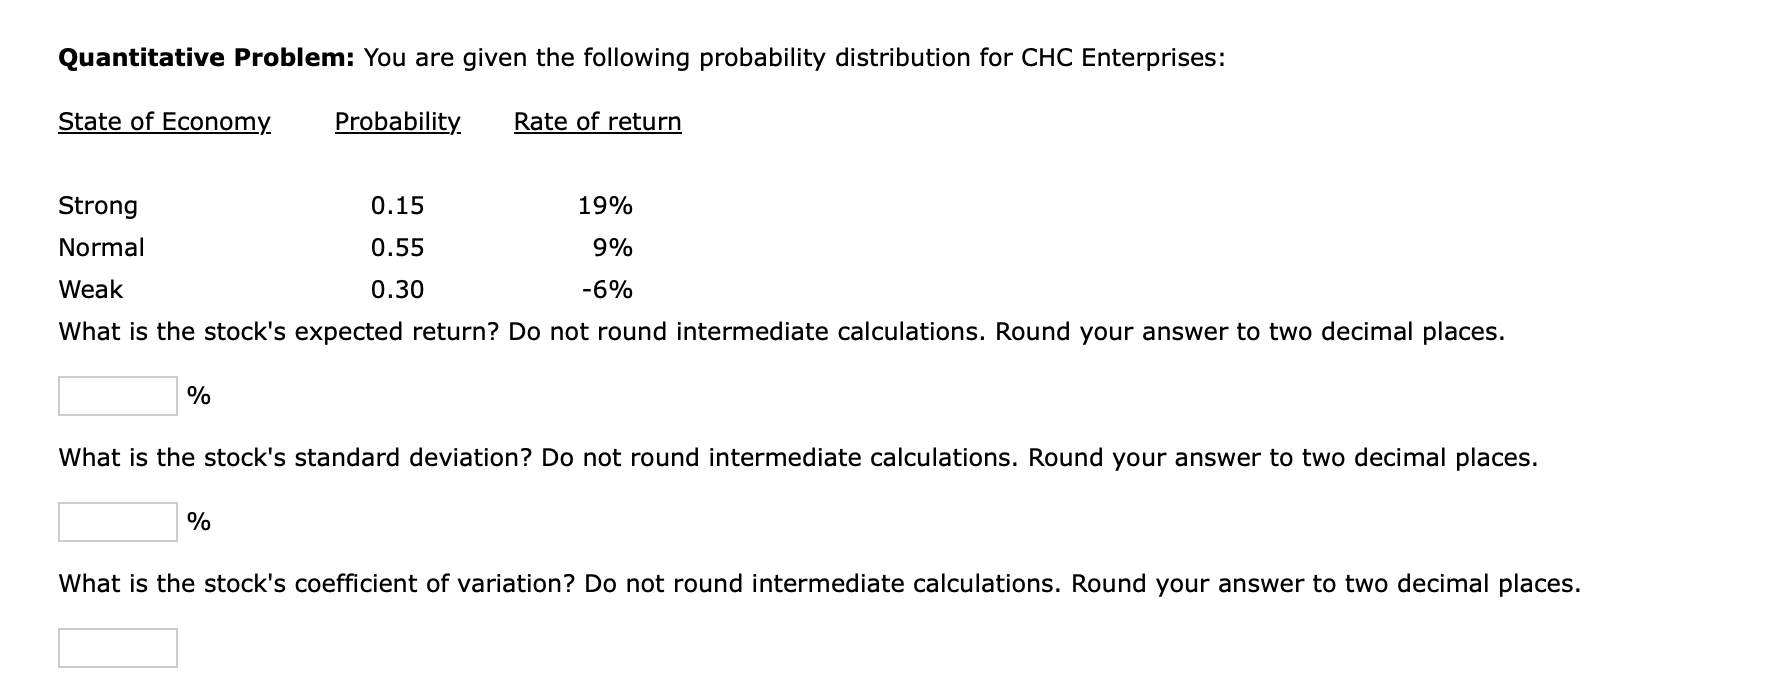
Task: Click the 0.30 probability value
Action: (x=397, y=290)
